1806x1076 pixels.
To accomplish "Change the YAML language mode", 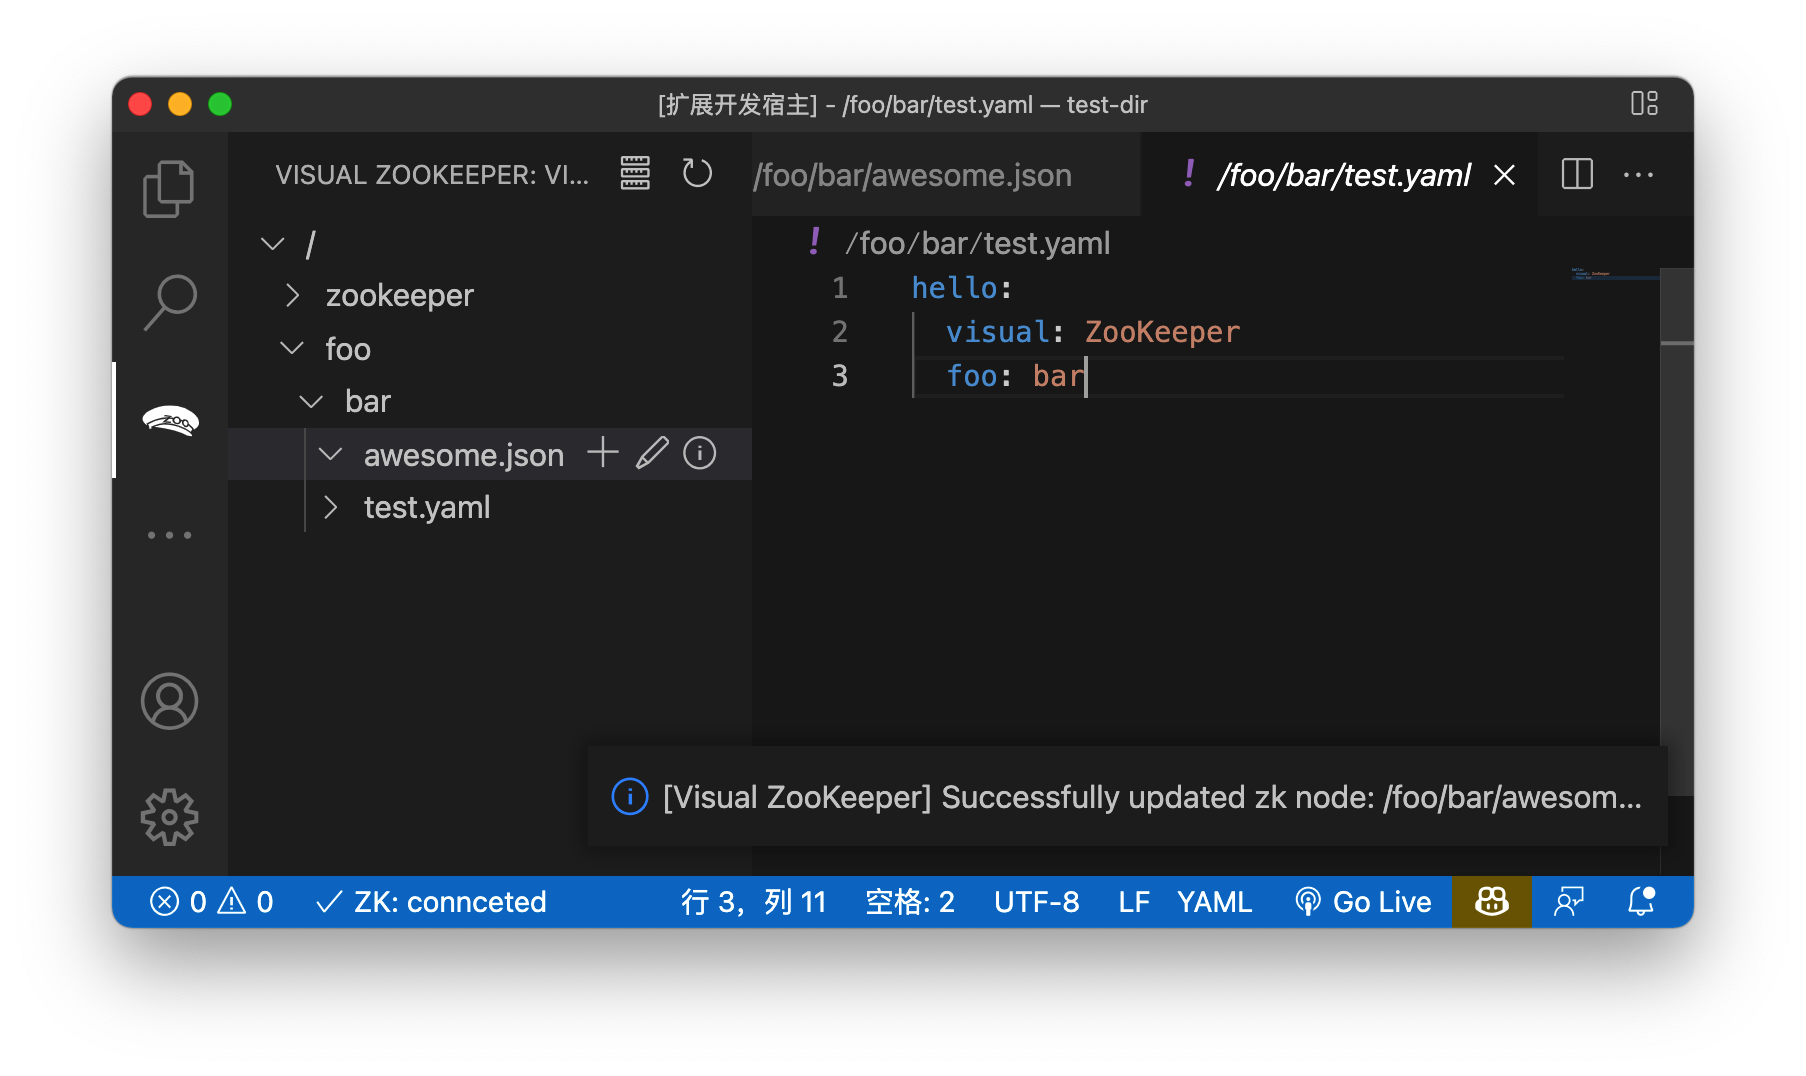I will [1214, 902].
